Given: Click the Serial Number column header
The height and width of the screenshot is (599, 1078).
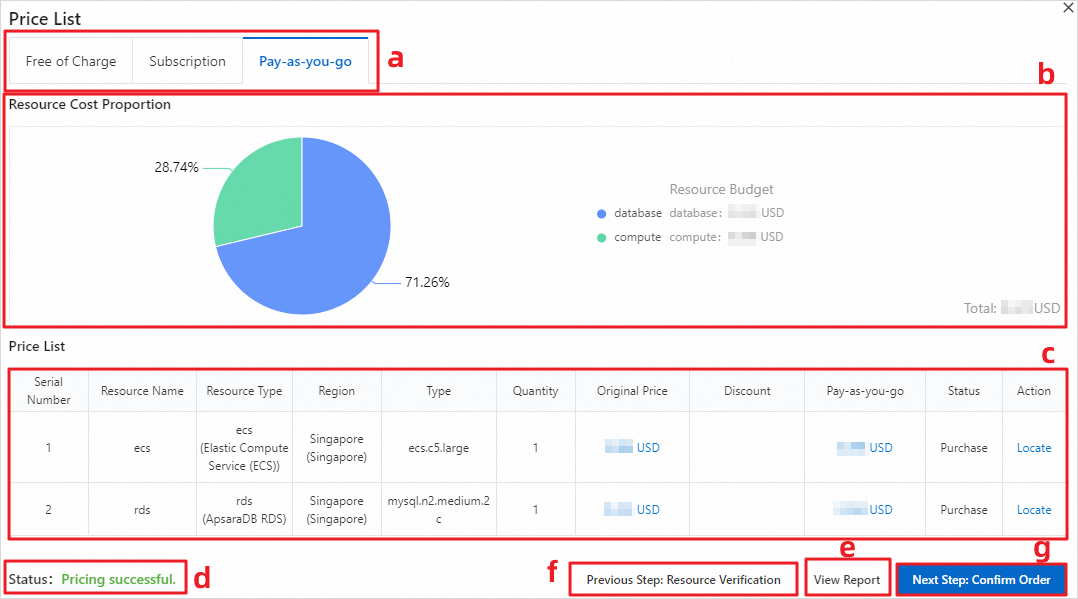Looking at the screenshot, I should click(48, 391).
